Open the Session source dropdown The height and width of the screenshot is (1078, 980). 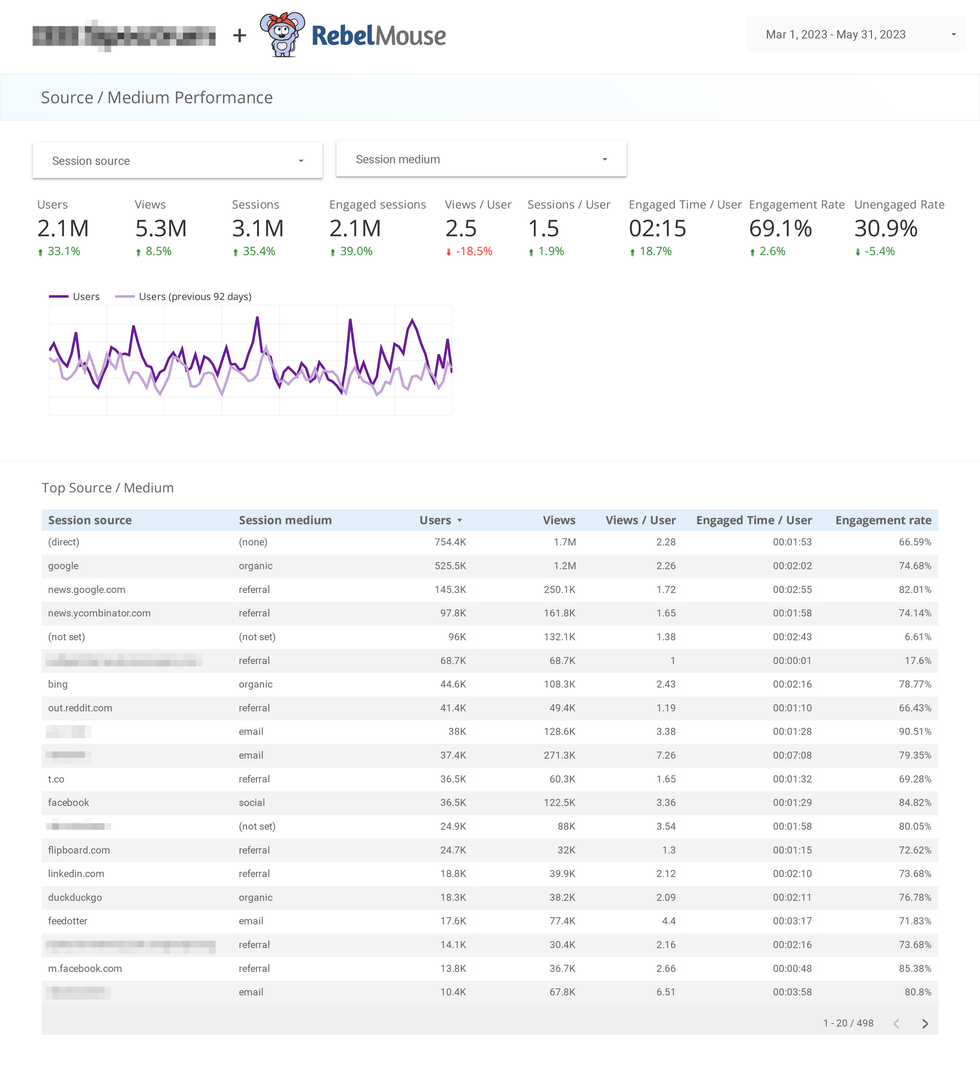point(176,160)
